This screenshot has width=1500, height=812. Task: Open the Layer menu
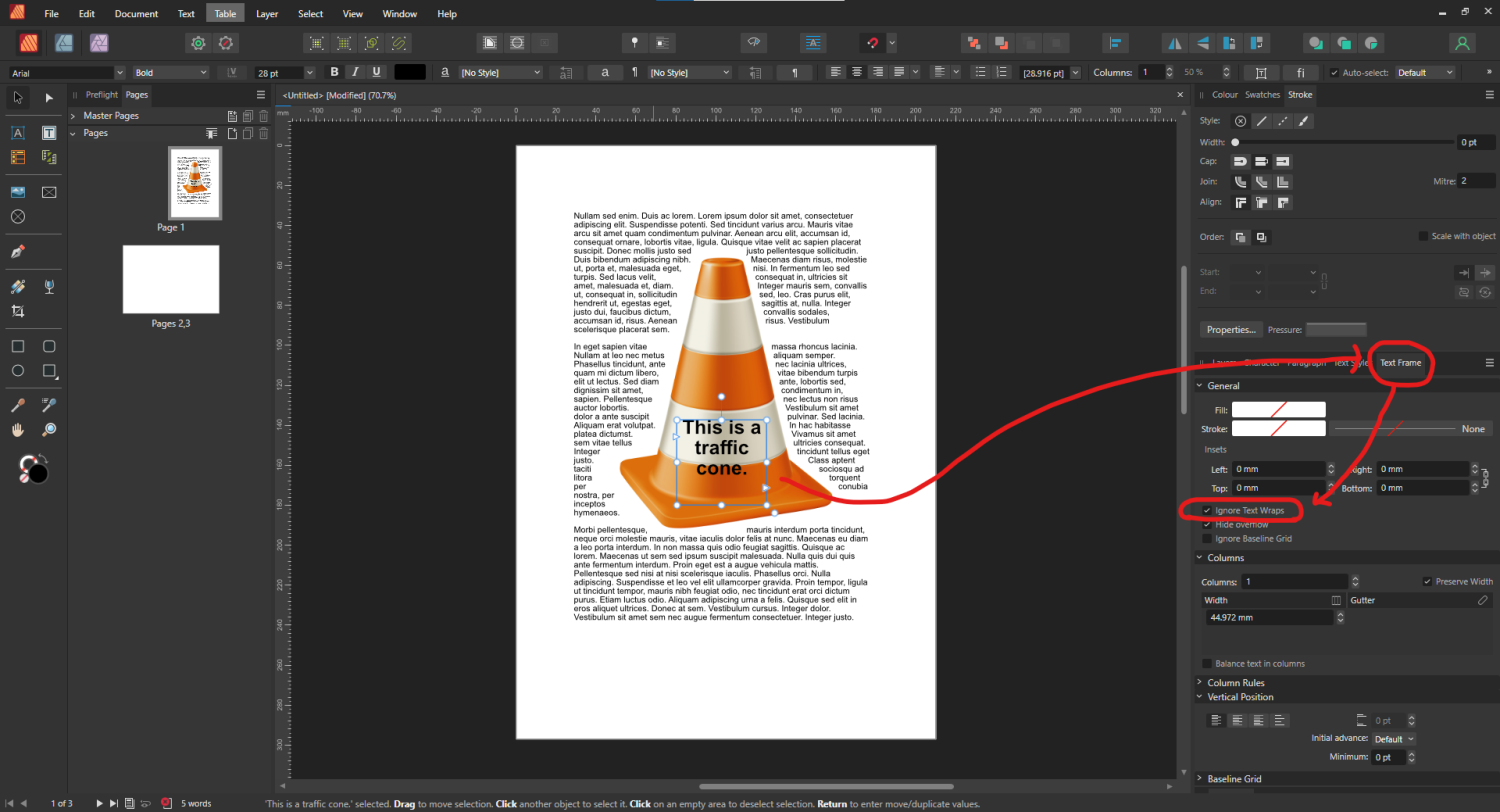pos(267,13)
